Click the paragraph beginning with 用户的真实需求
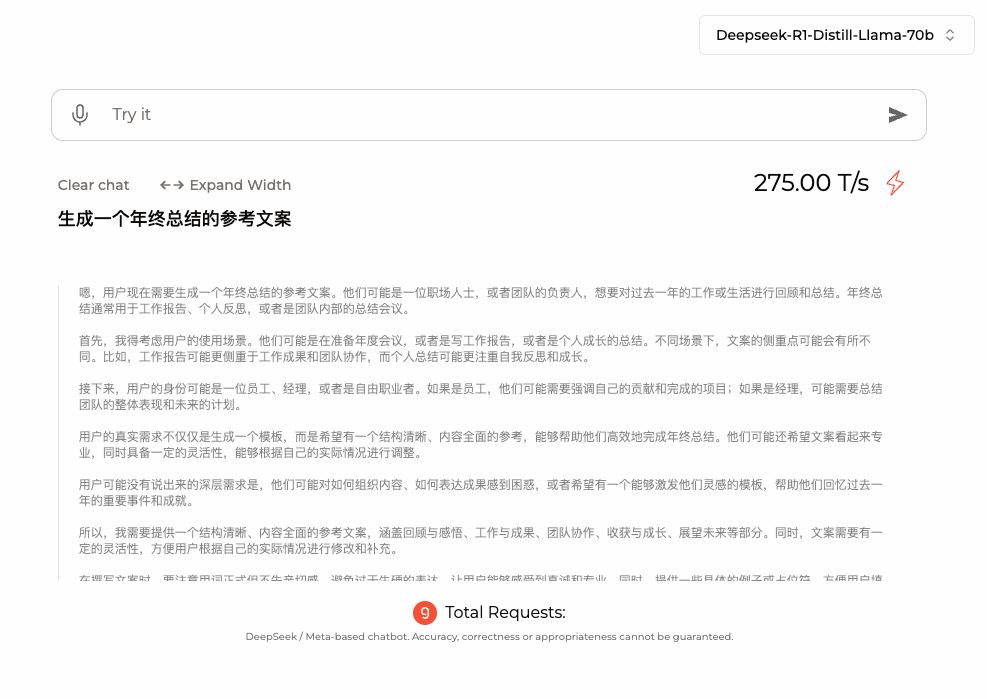Screen dimensions: 987x699 point(480,445)
